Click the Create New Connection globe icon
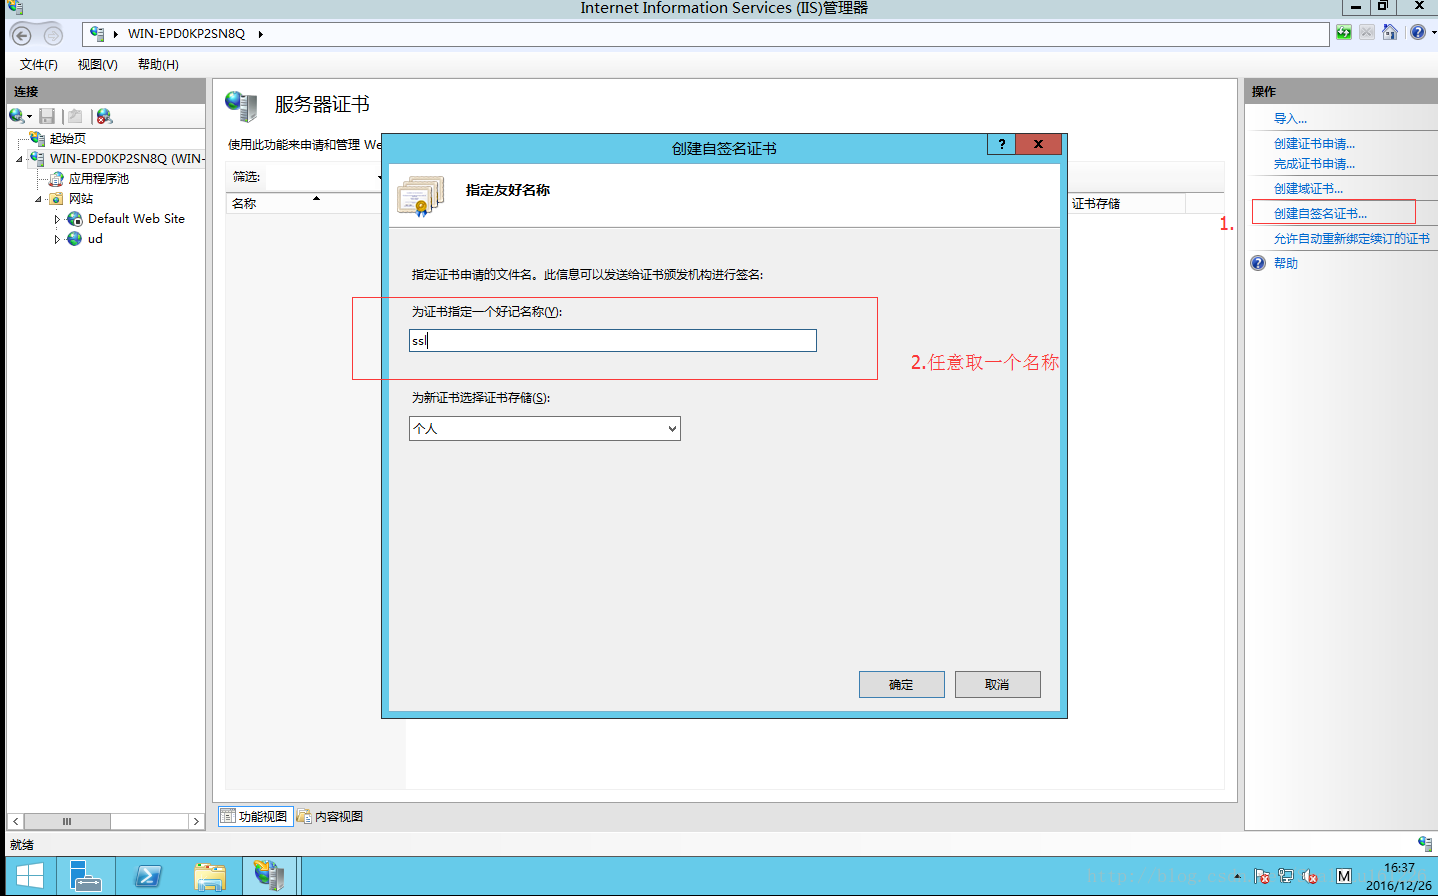Screen dimensions: 1438x896 click(x=17, y=116)
